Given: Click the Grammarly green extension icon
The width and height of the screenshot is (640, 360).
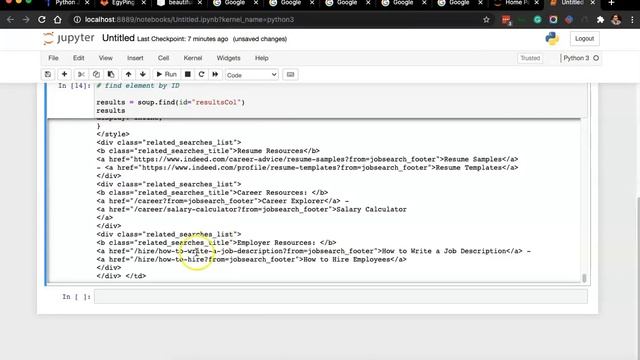Looking at the screenshot, I should [x=537, y=20].
